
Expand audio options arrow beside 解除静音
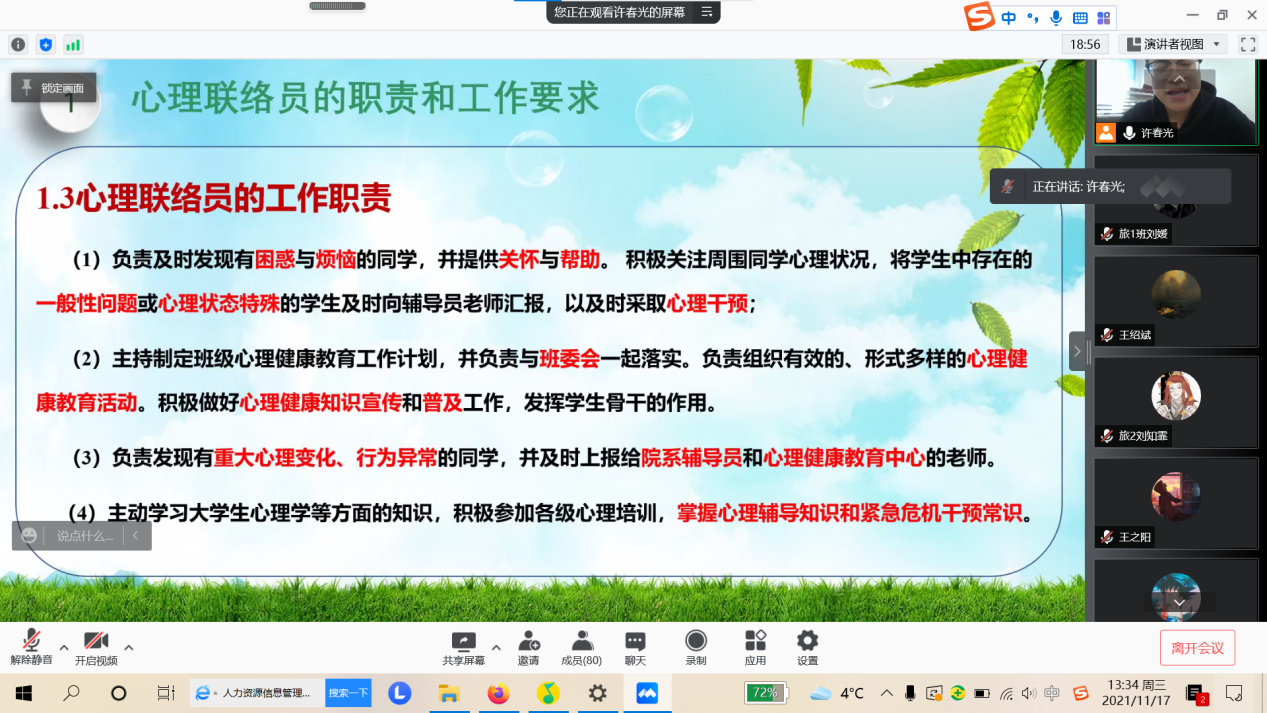64,647
